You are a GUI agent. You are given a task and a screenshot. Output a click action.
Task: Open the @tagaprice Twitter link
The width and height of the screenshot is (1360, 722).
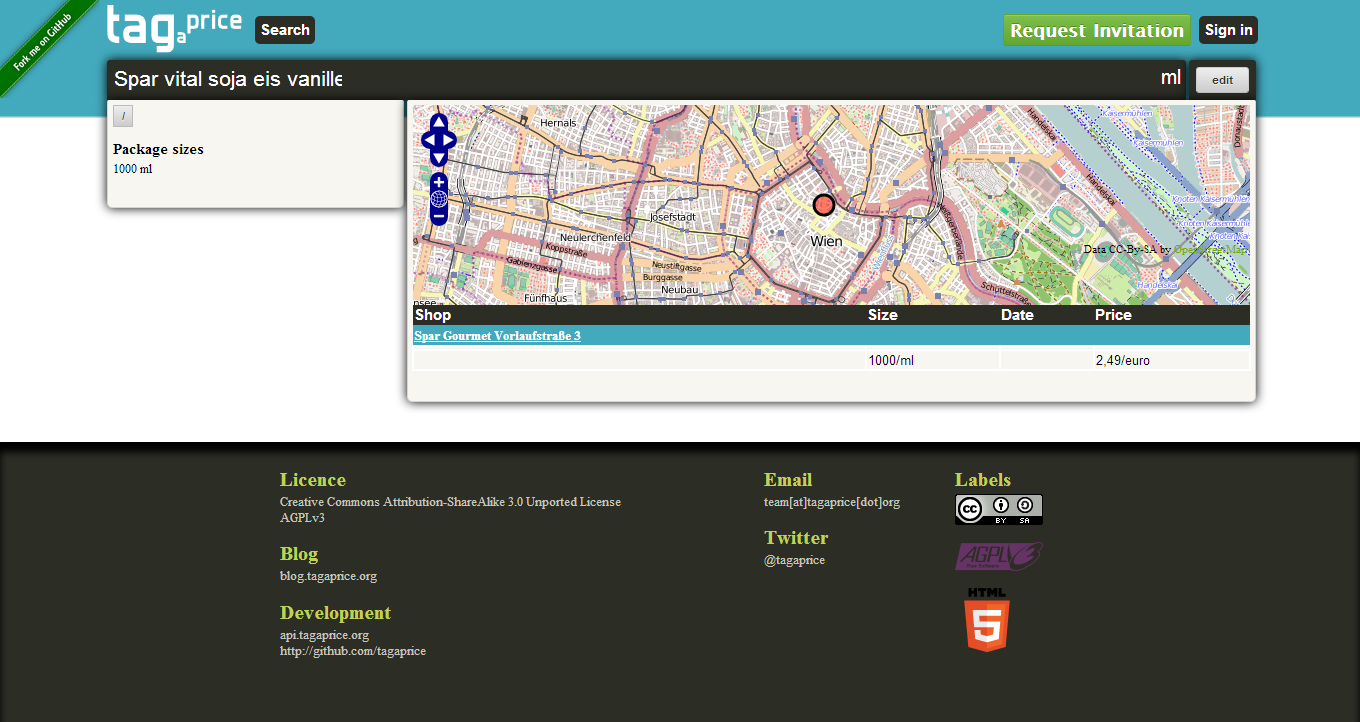(x=794, y=560)
